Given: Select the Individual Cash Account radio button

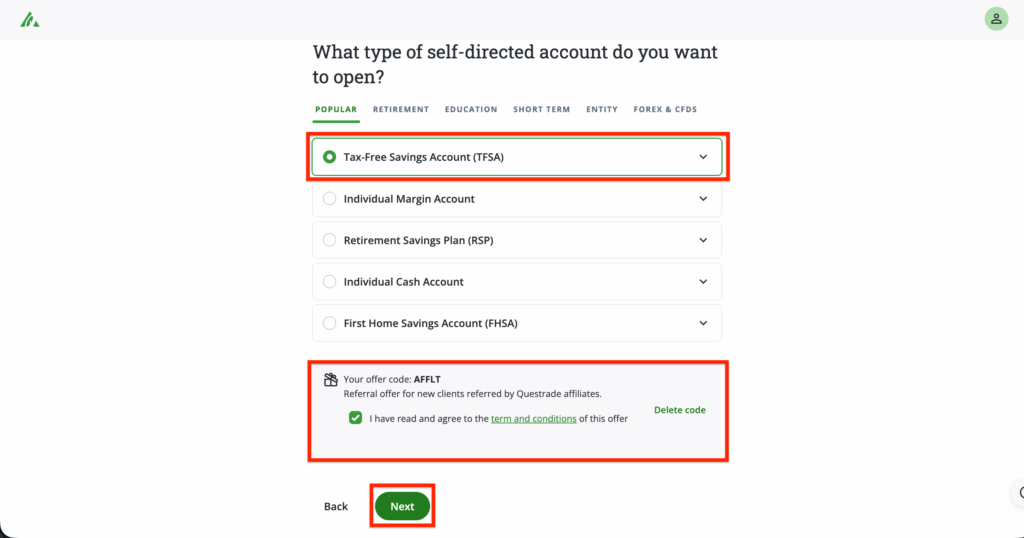Looking at the screenshot, I should [330, 282].
